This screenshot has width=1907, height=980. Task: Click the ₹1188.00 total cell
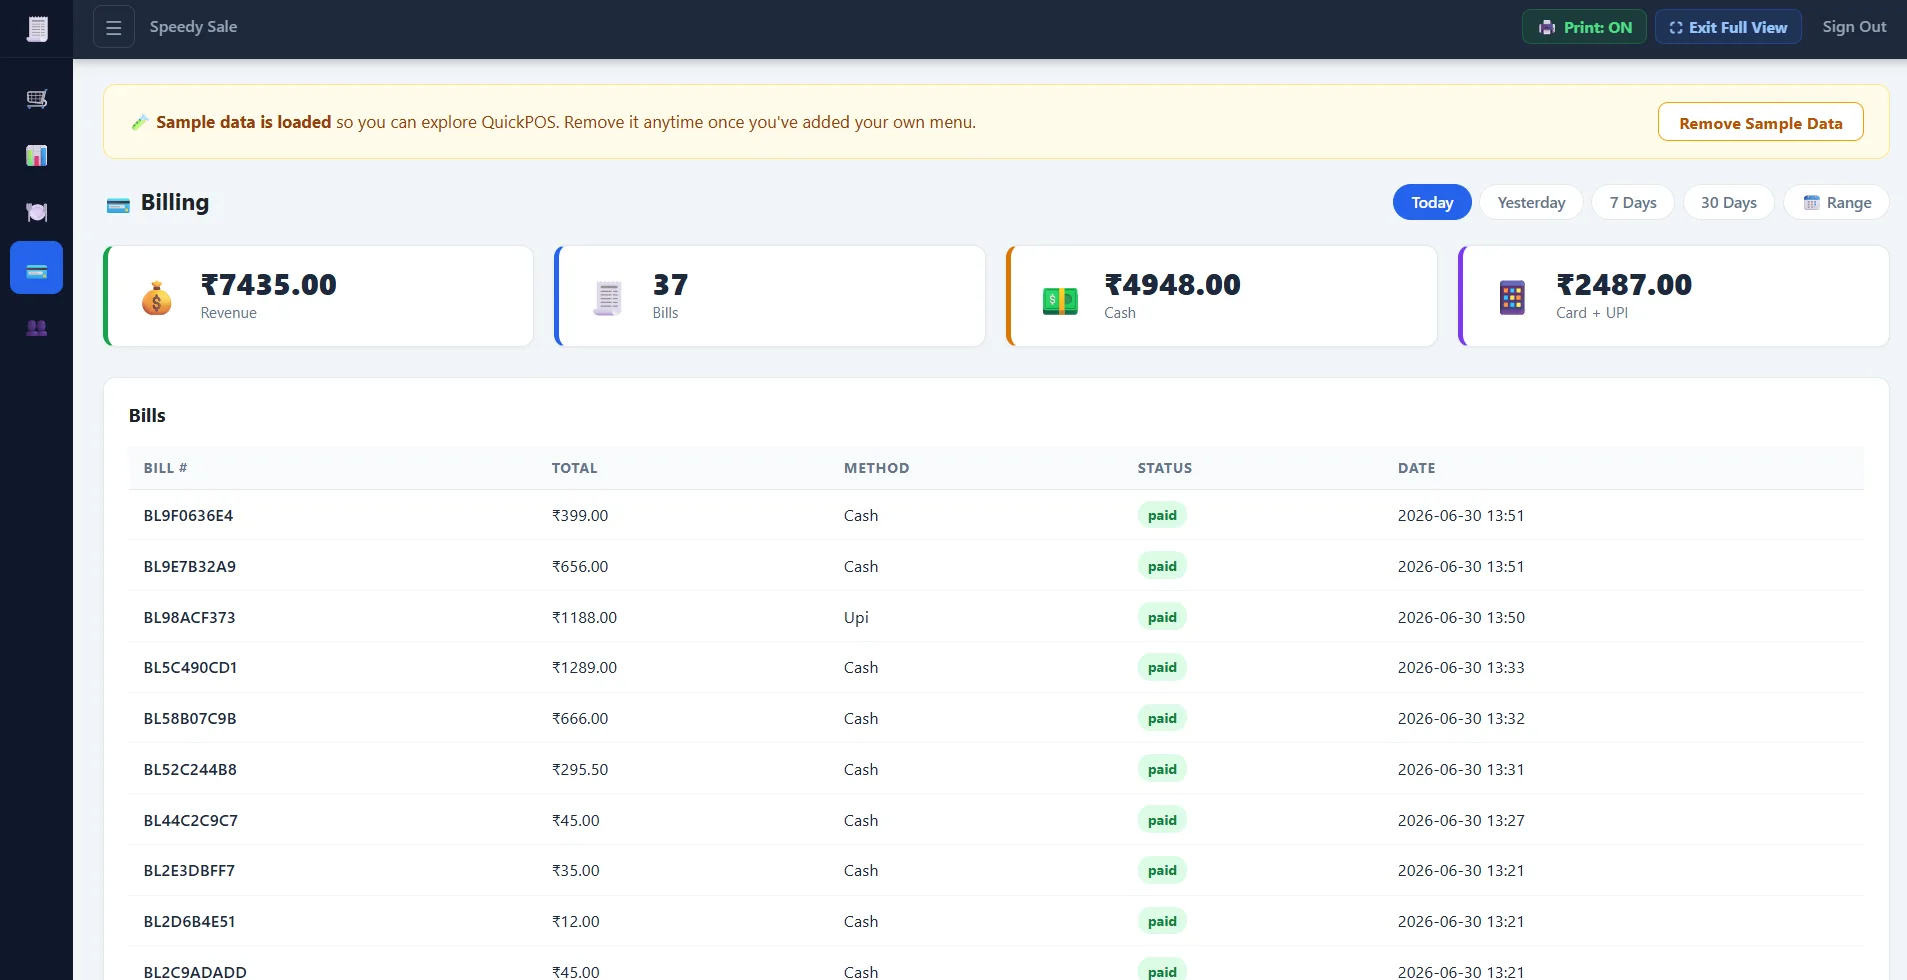[x=584, y=618]
